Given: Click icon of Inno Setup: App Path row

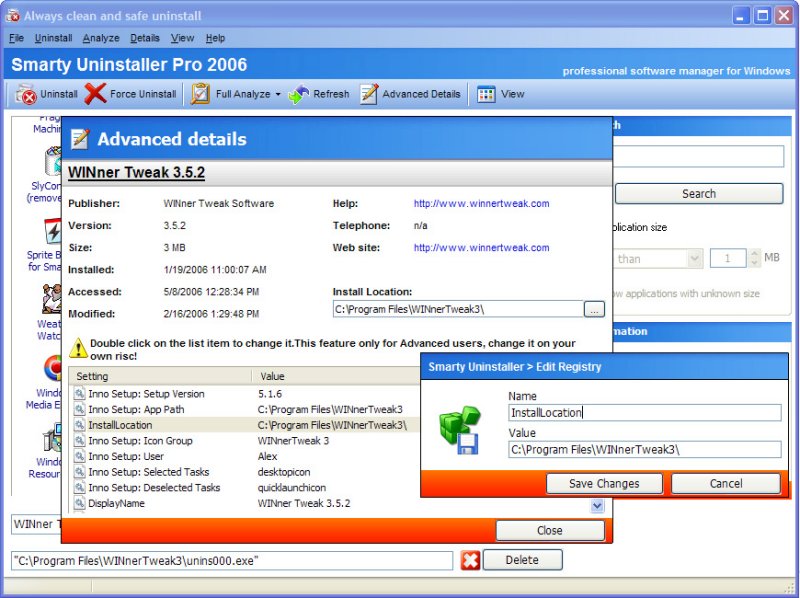Looking at the screenshot, I should click(80, 409).
